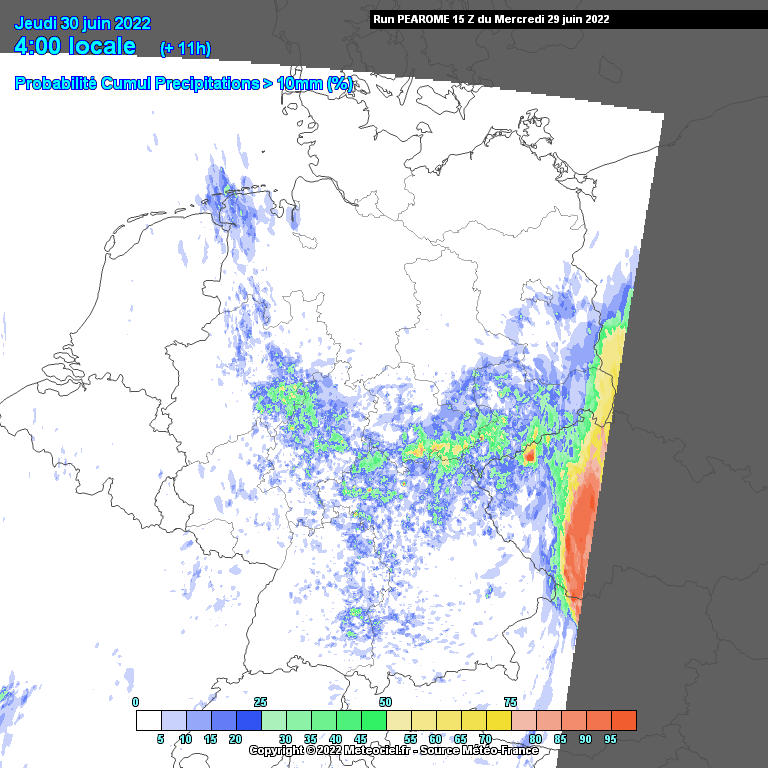Image resolution: width=768 pixels, height=768 pixels.
Task: Select the pale yellow 50% legend swatch
Action: 398,720
